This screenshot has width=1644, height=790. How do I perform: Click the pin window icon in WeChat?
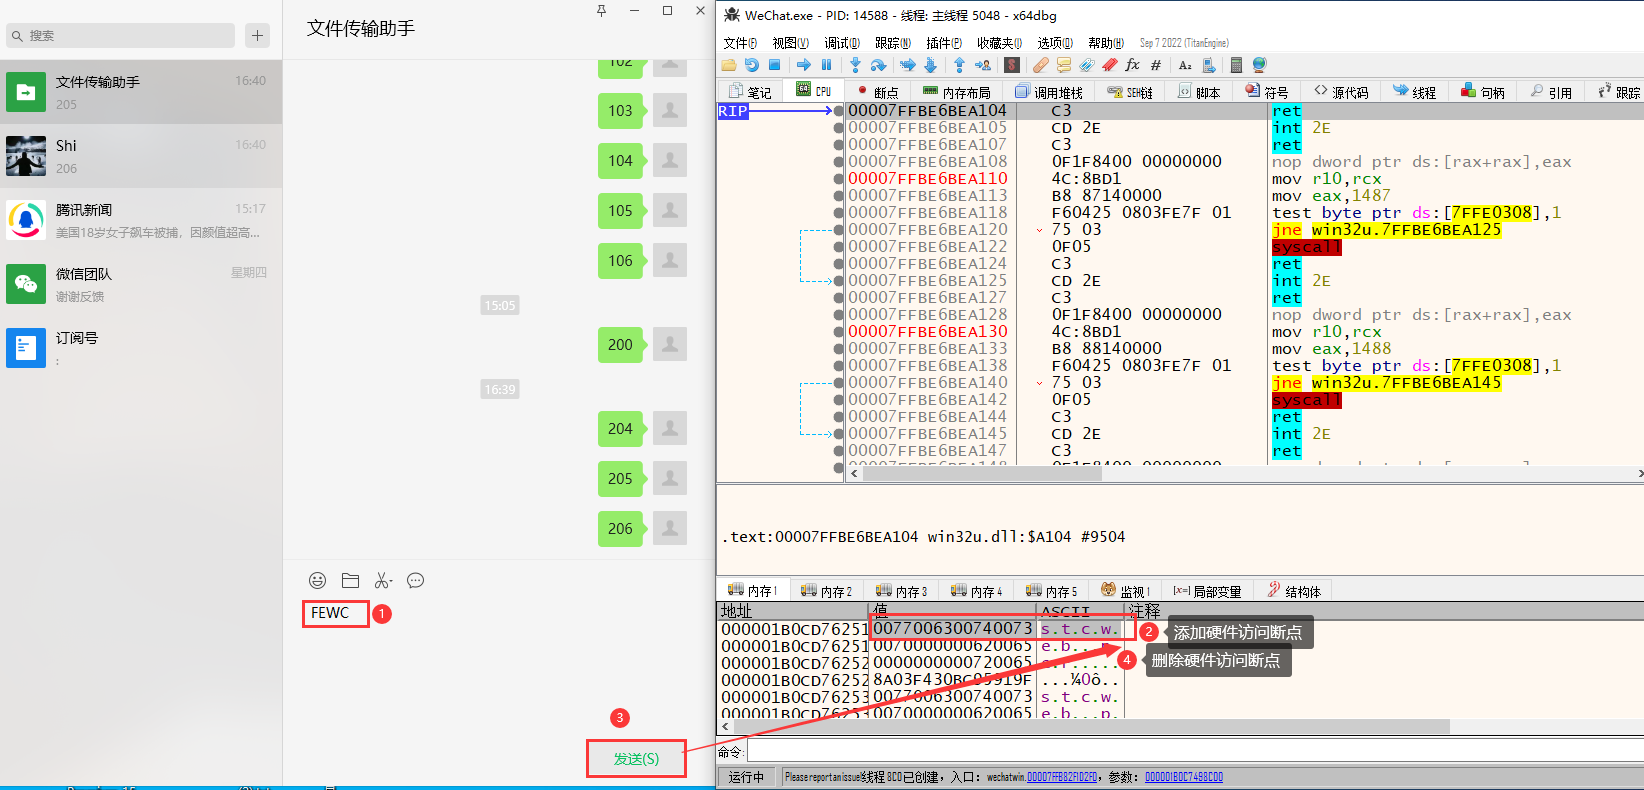tap(601, 10)
